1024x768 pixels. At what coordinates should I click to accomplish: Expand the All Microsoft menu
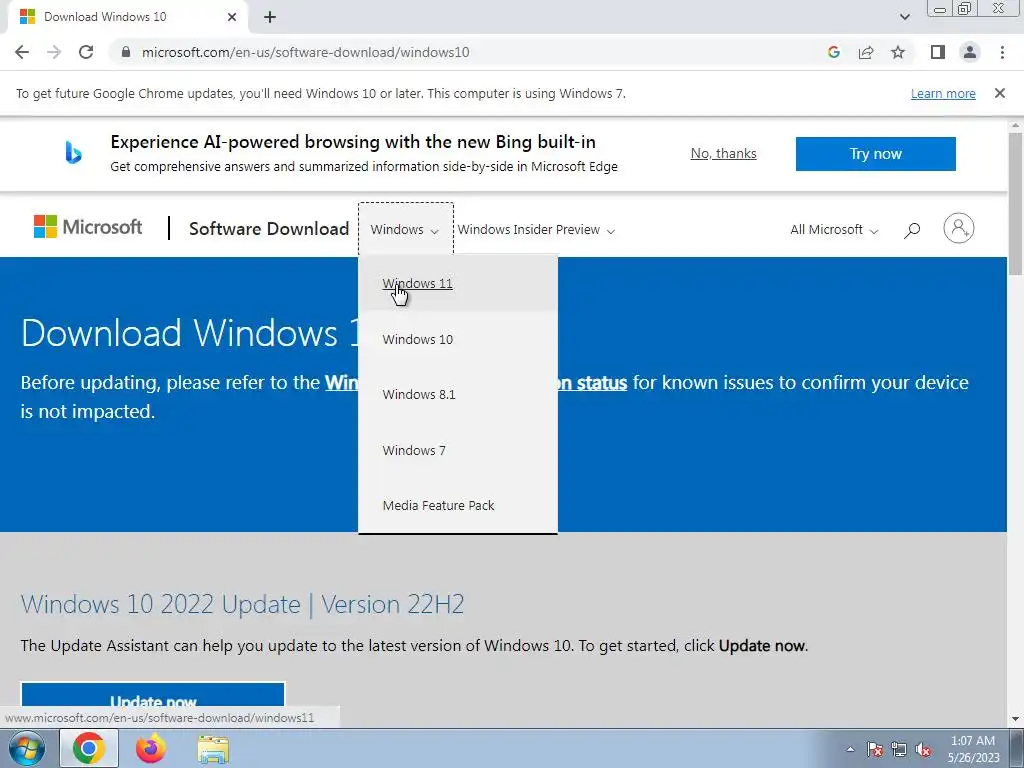[834, 230]
